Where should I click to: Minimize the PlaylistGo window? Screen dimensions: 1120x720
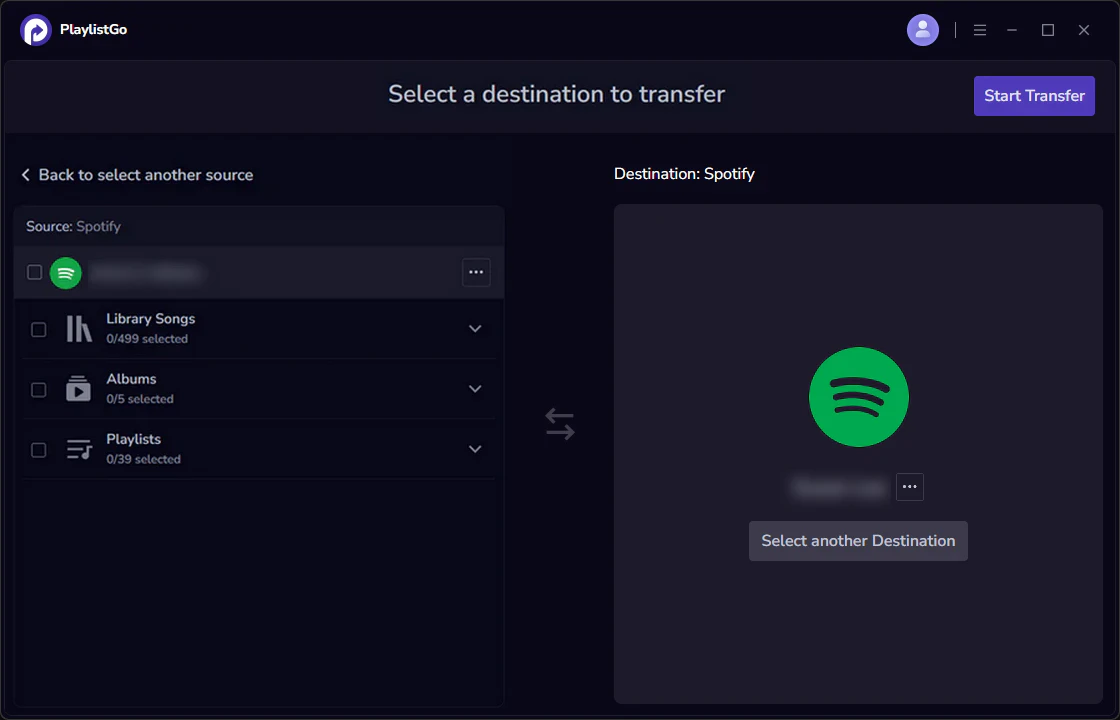1011,30
